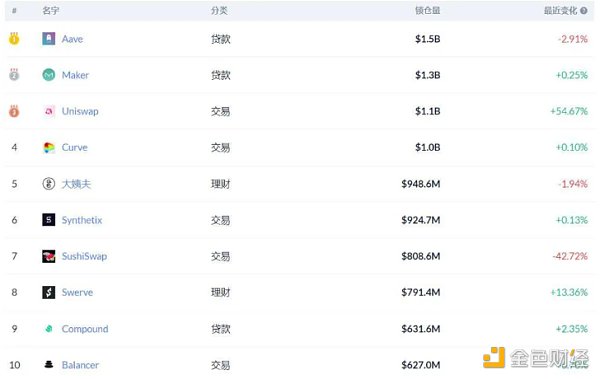Image resolution: width=600 pixels, height=379 pixels.
Task: Click the Aave logo icon
Action: pyautogui.click(x=49, y=39)
